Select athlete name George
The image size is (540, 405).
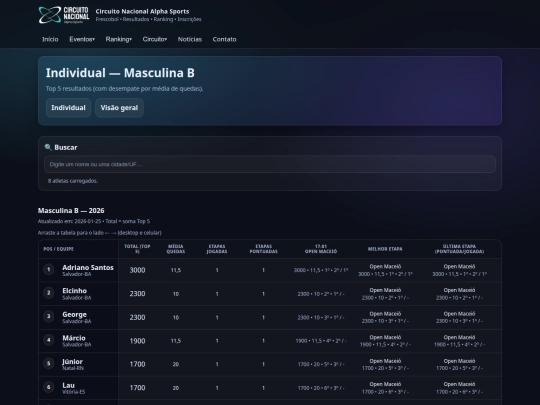74,314
